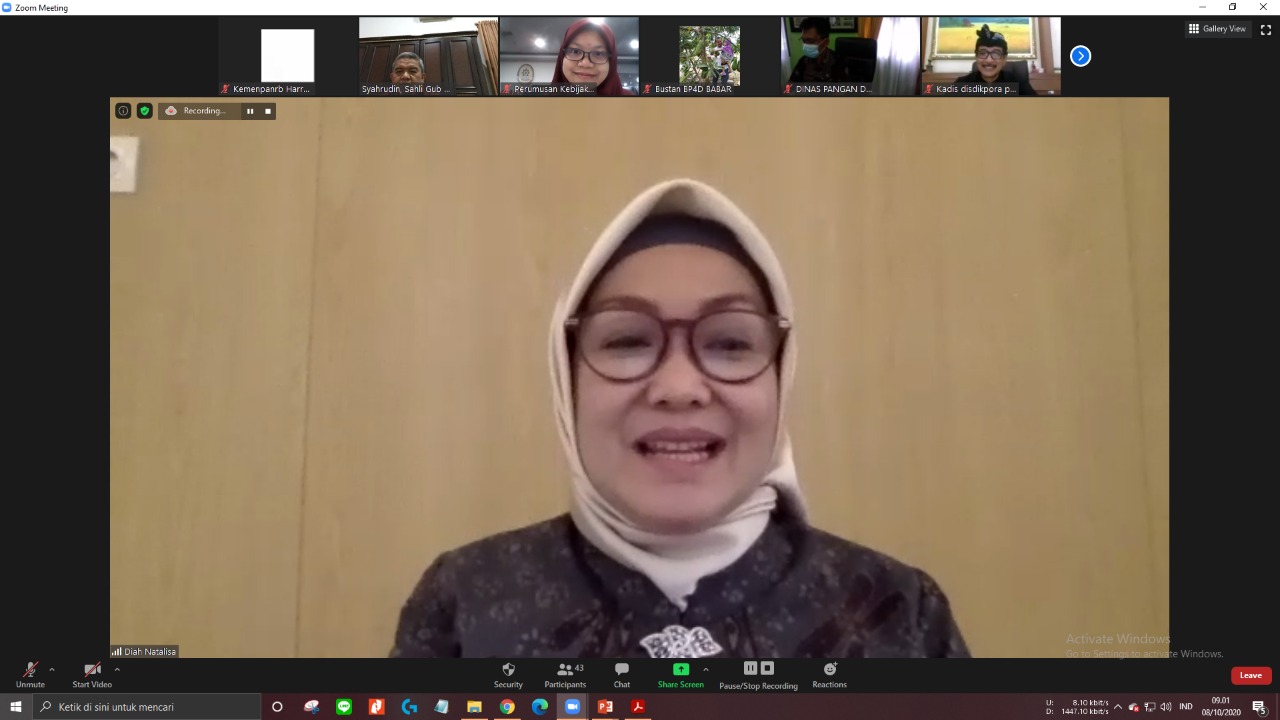Click speaker name label Diah Natalisa
The height and width of the screenshot is (720, 1280).
click(x=150, y=652)
